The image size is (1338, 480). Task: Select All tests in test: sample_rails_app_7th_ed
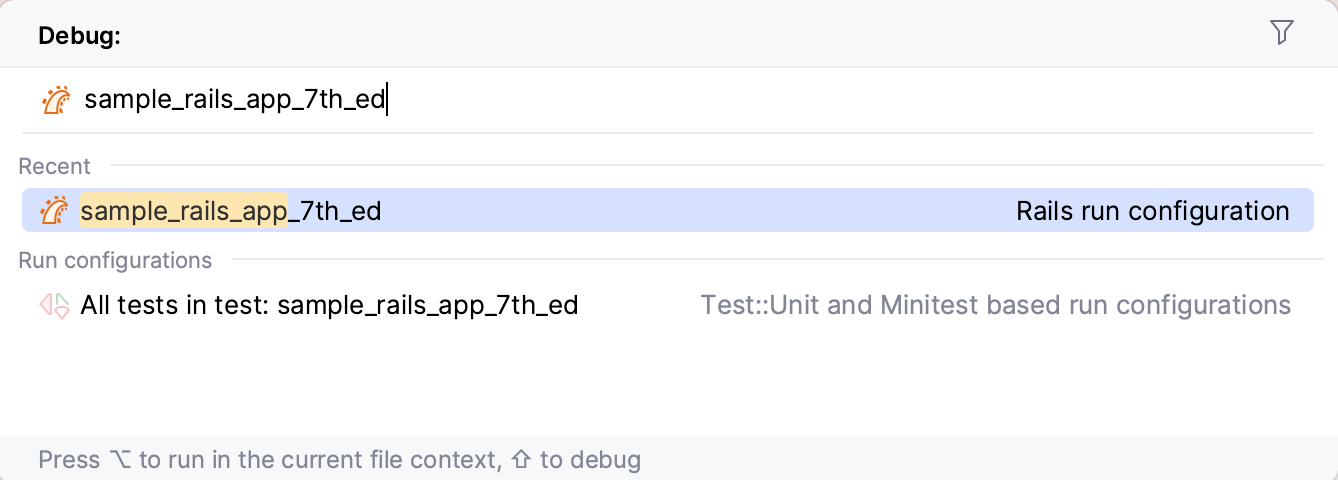(329, 305)
